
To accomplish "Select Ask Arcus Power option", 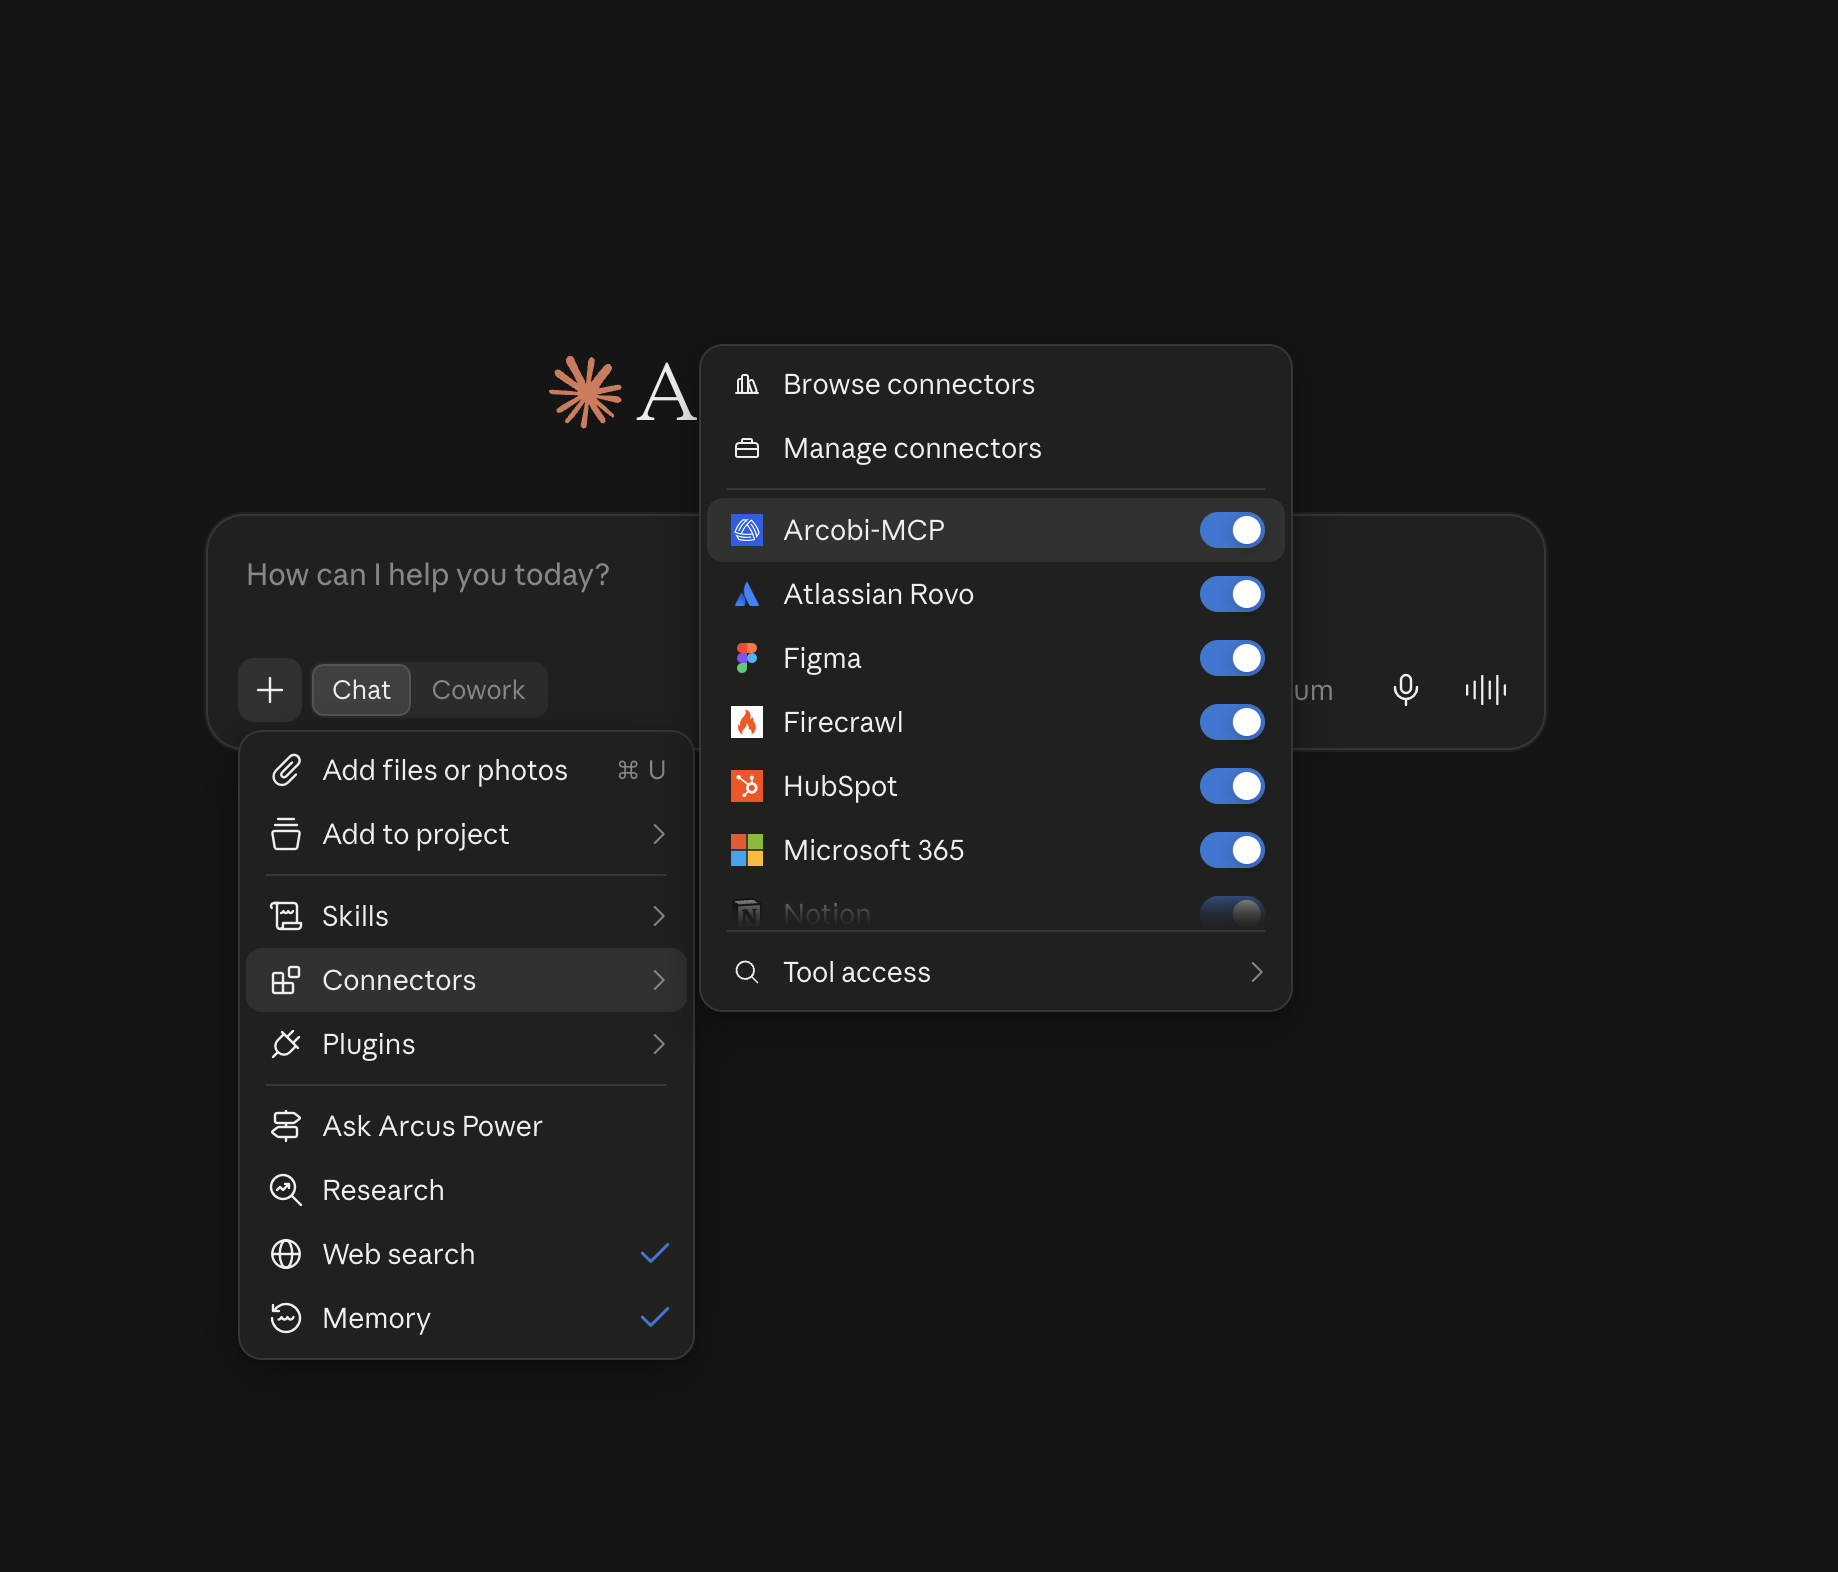I will pos(466,1126).
